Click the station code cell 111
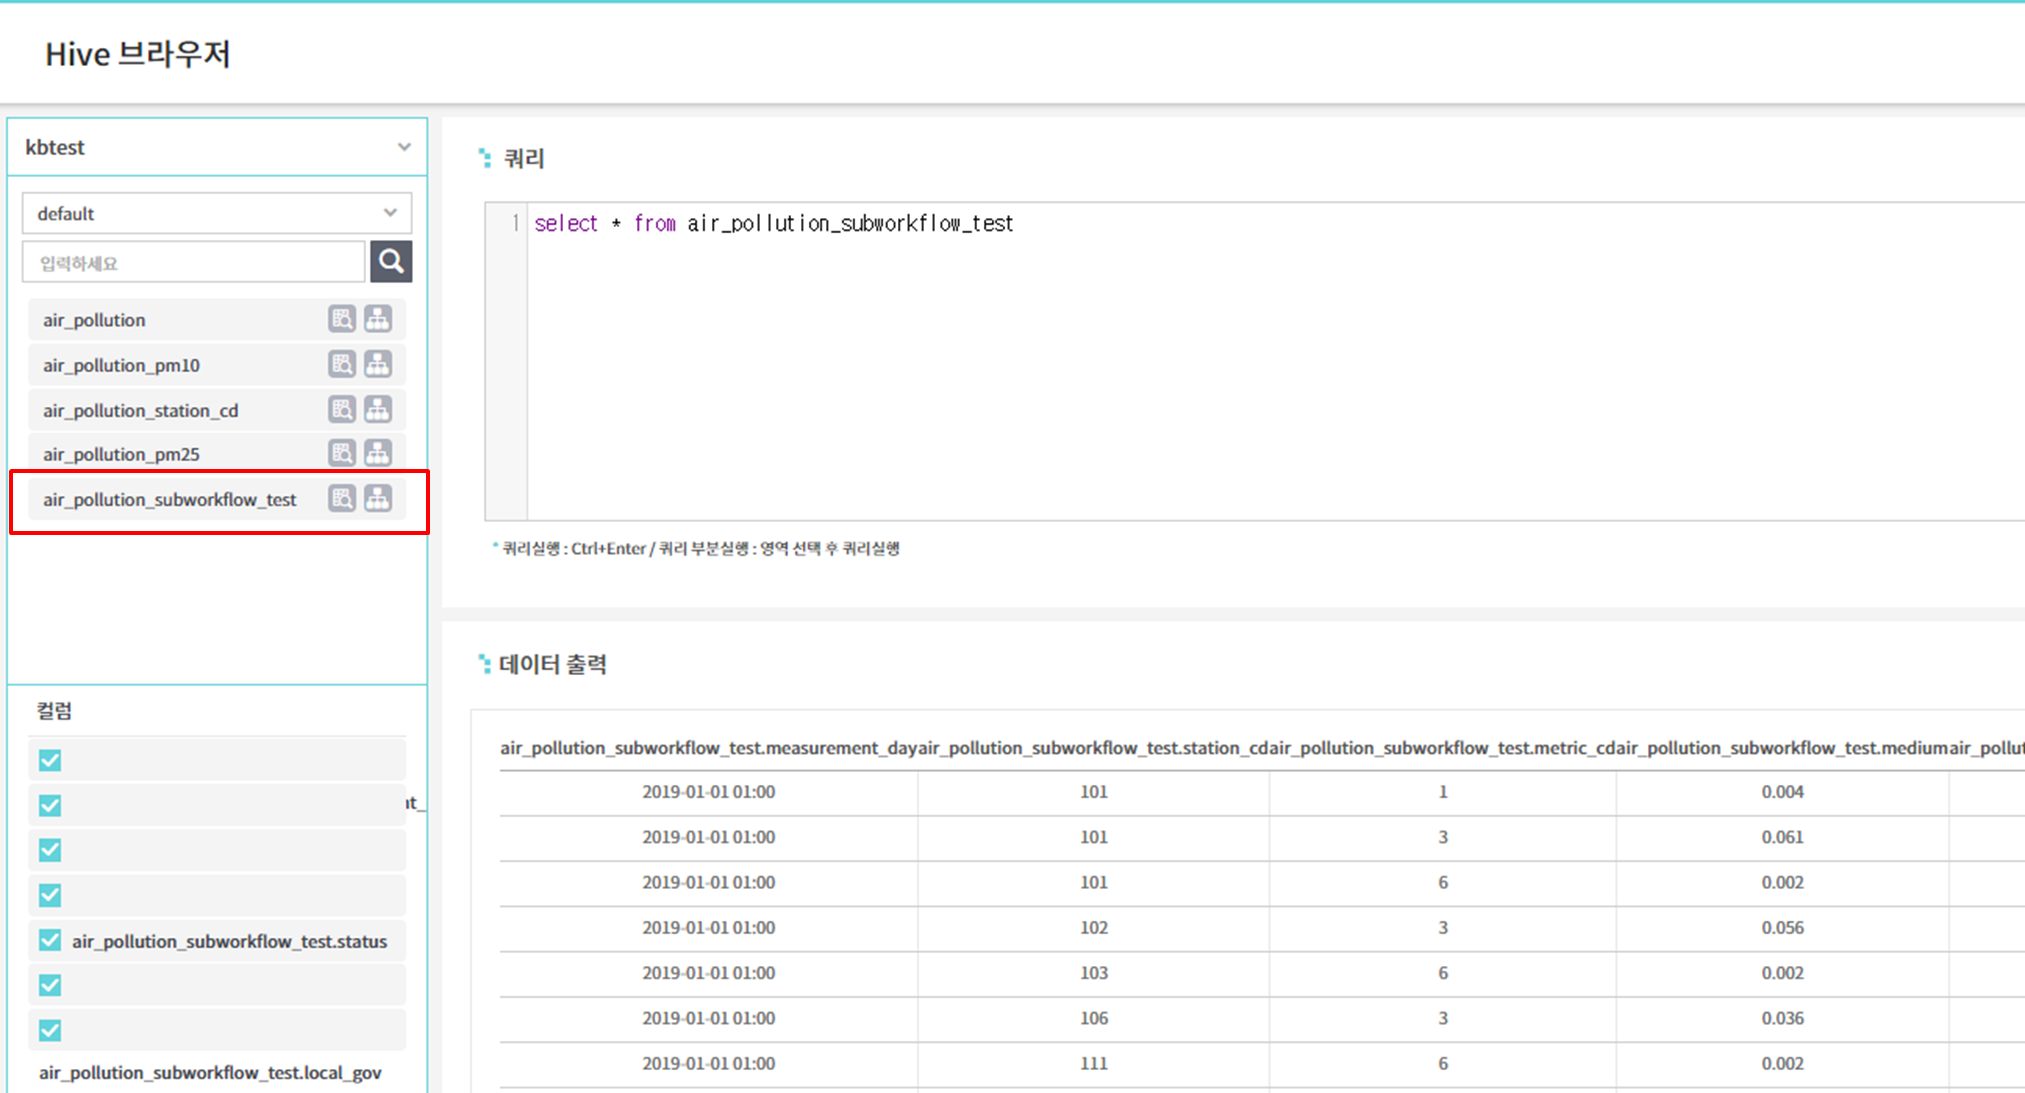2025x1093 pixels. (x=1093, y=1063)
